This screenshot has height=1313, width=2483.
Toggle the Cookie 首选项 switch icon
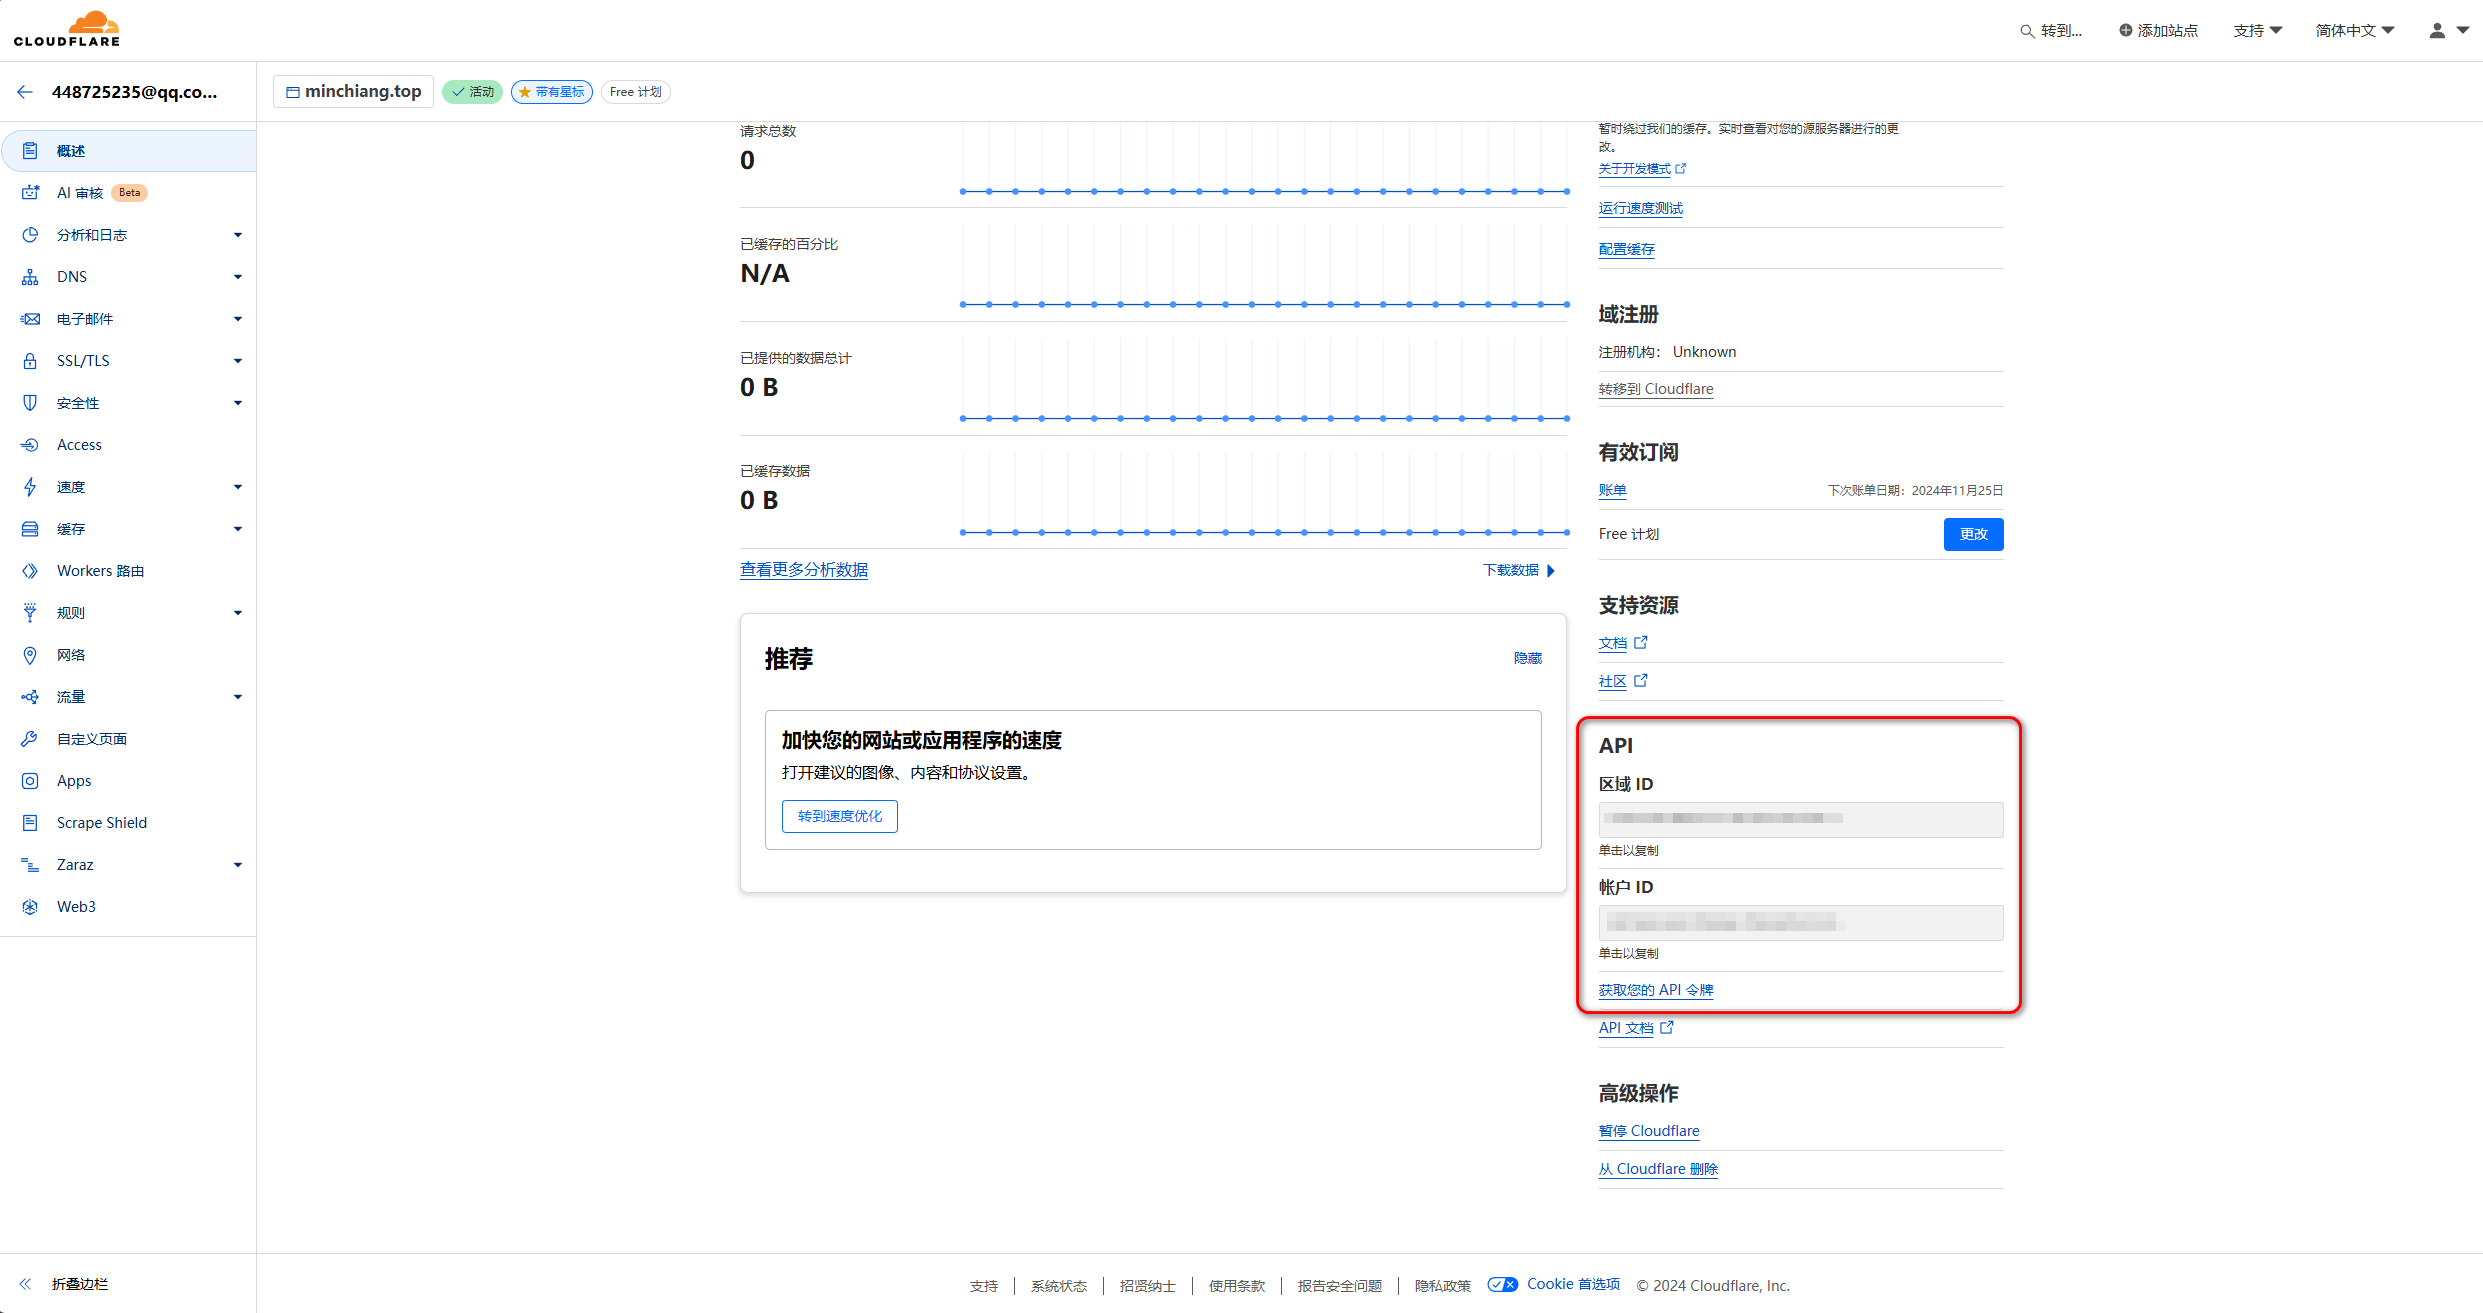point(1502,1285)
